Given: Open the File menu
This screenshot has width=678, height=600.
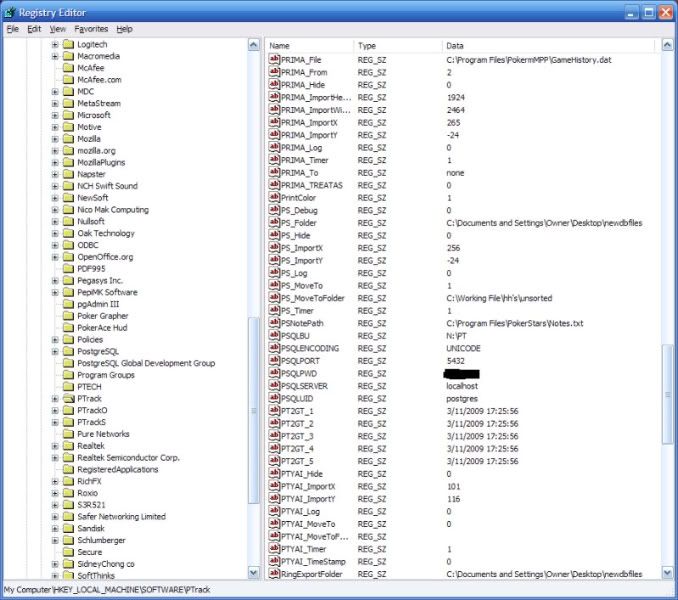Looking at the screenshot, I should point(13,29).
